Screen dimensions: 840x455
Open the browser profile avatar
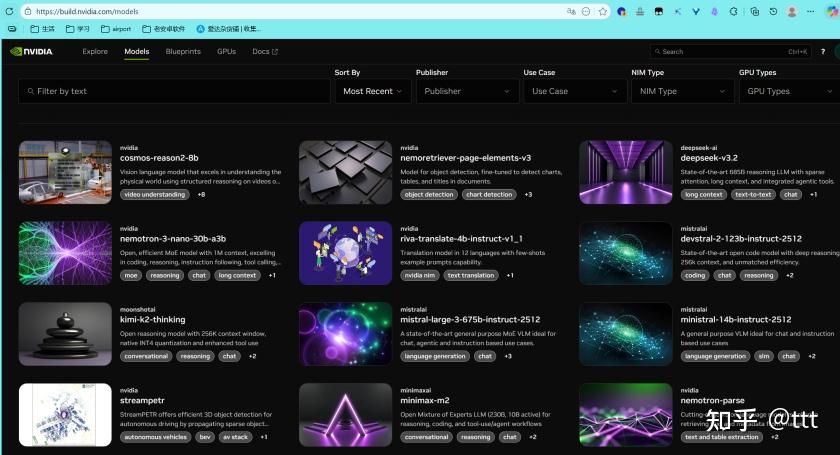point(792,11)
